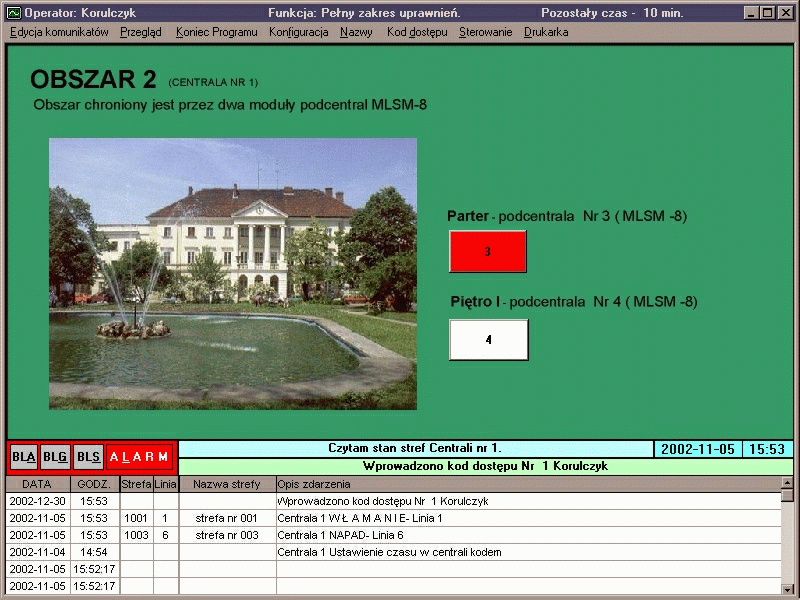
Task: Open the Nazwy menu
Action: coord(356,32)
